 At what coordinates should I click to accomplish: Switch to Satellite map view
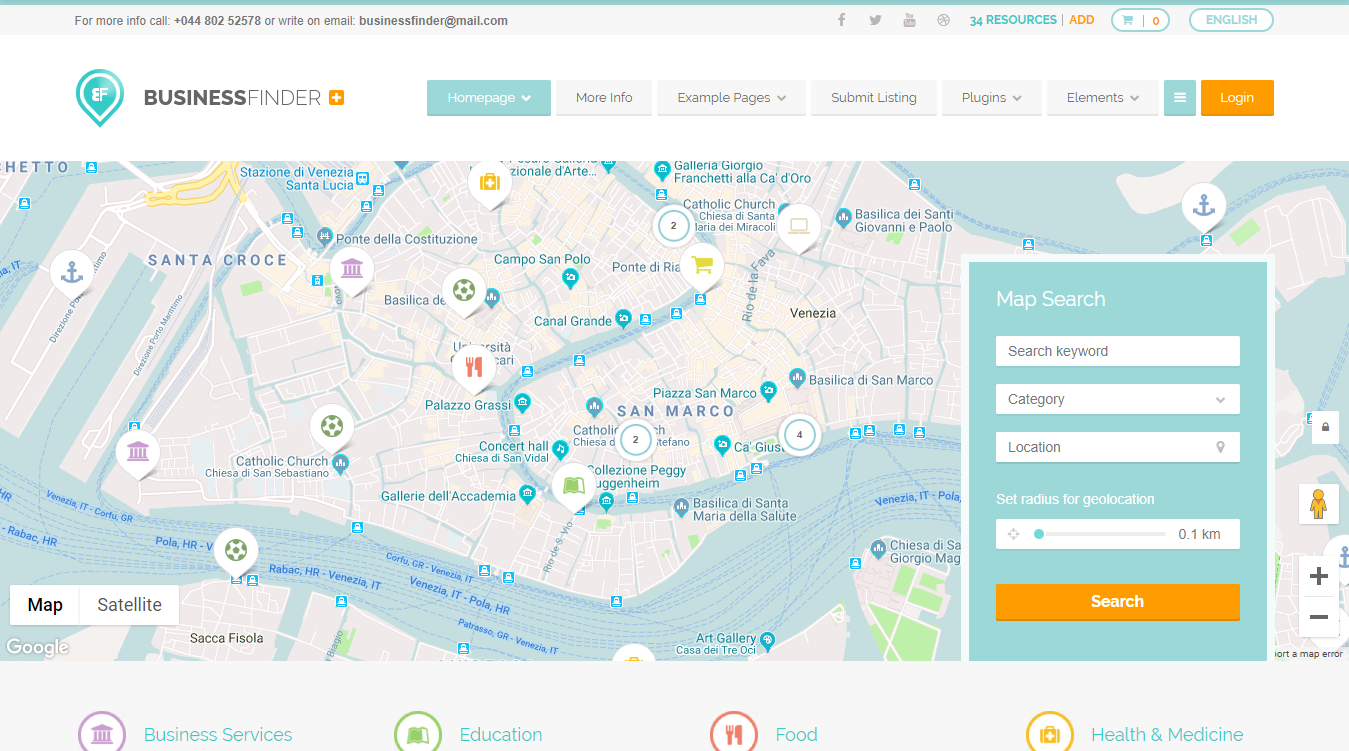(129, 605)
